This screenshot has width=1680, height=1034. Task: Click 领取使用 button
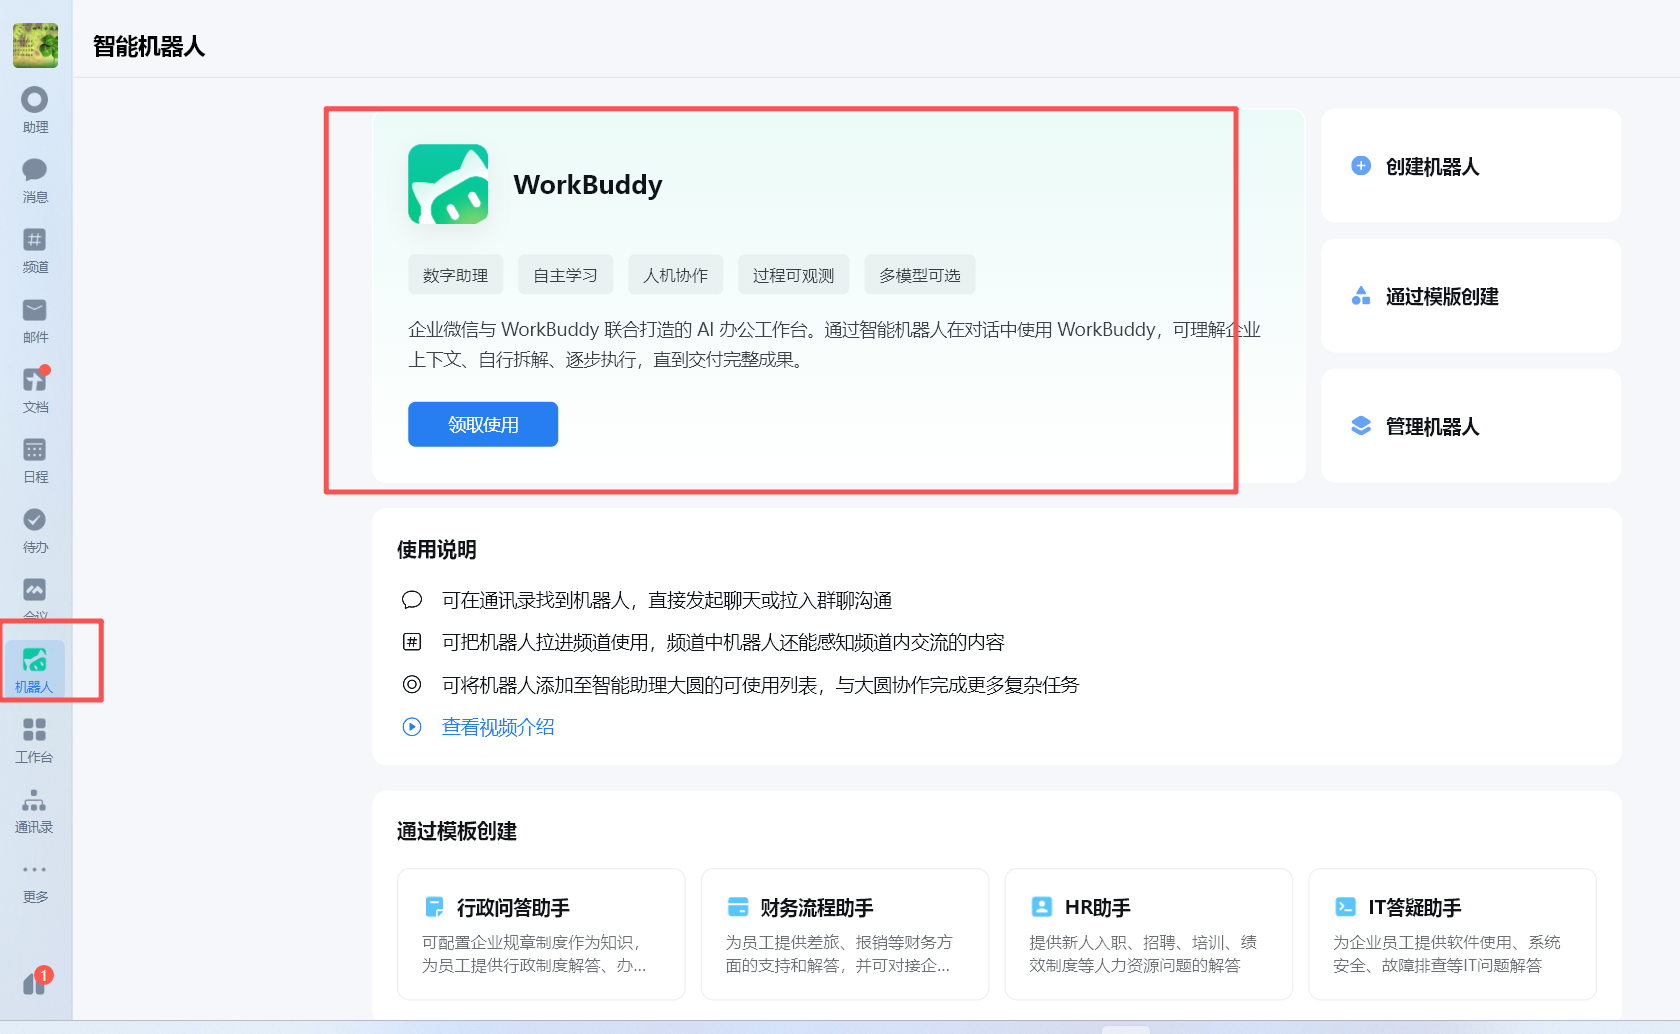pyautogui.click(x=483, y=424)
